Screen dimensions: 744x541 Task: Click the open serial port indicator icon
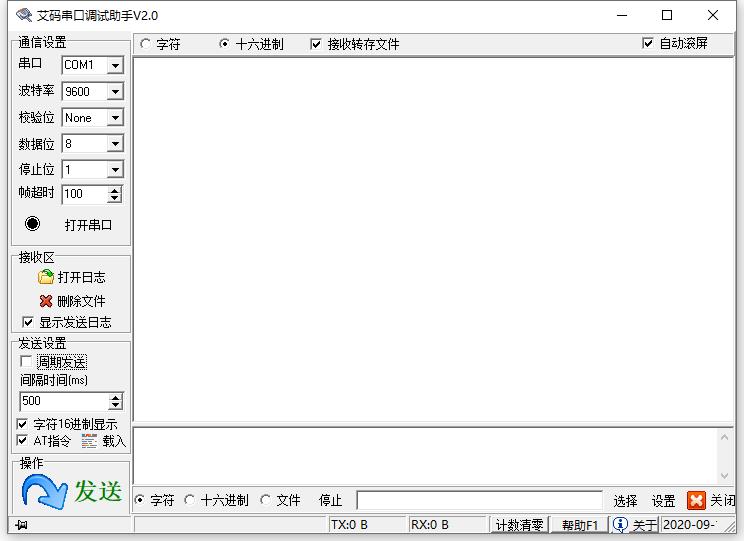tap(33, 223)
